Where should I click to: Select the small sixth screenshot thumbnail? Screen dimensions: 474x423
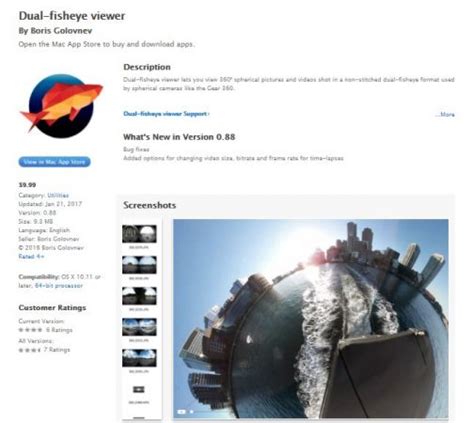[x=139, y=389]
